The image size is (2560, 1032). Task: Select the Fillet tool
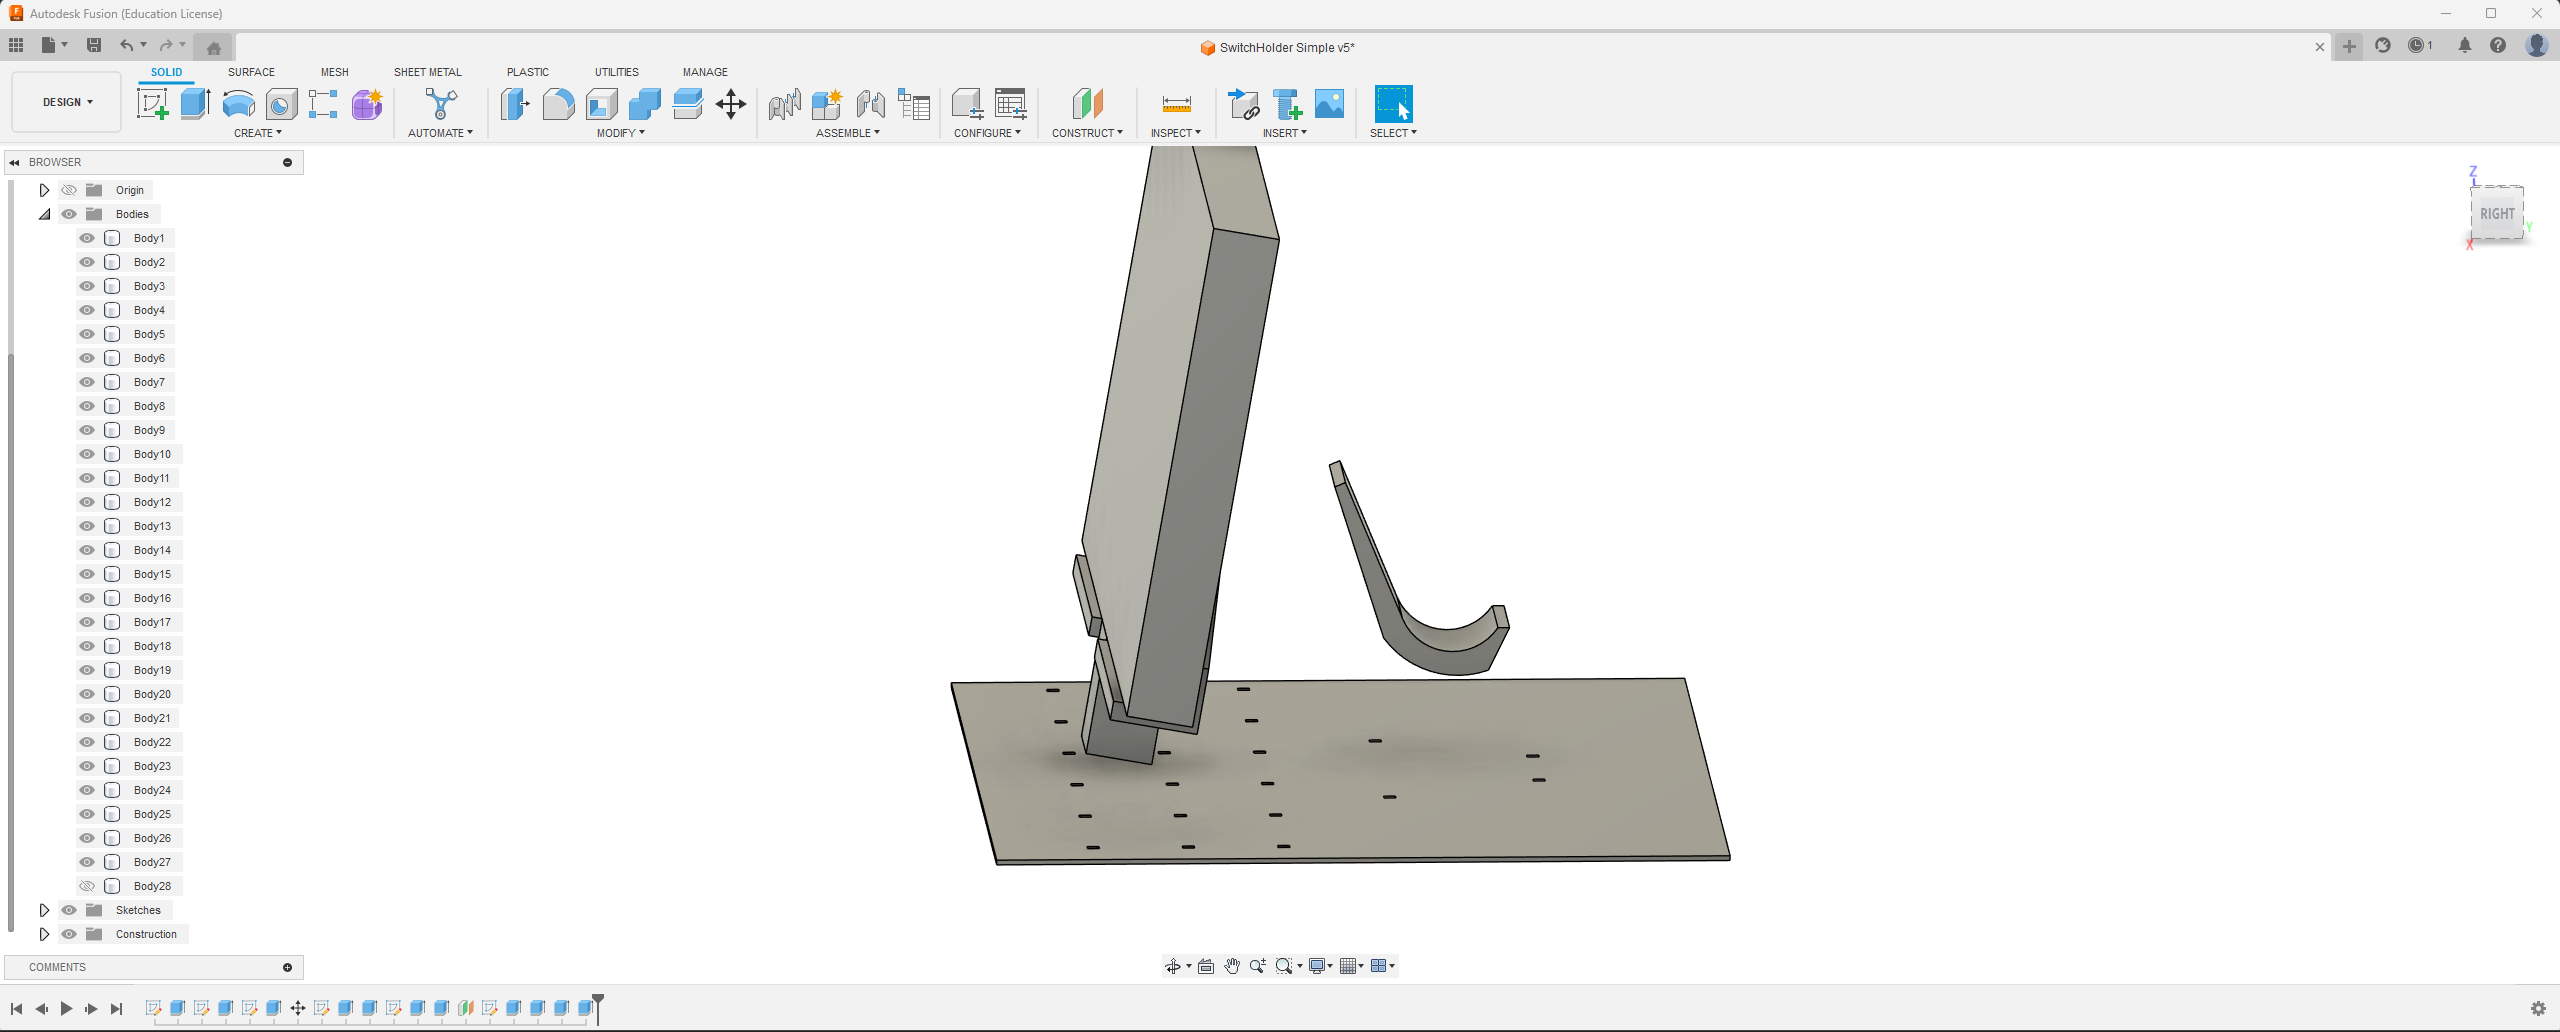[558, 104]
